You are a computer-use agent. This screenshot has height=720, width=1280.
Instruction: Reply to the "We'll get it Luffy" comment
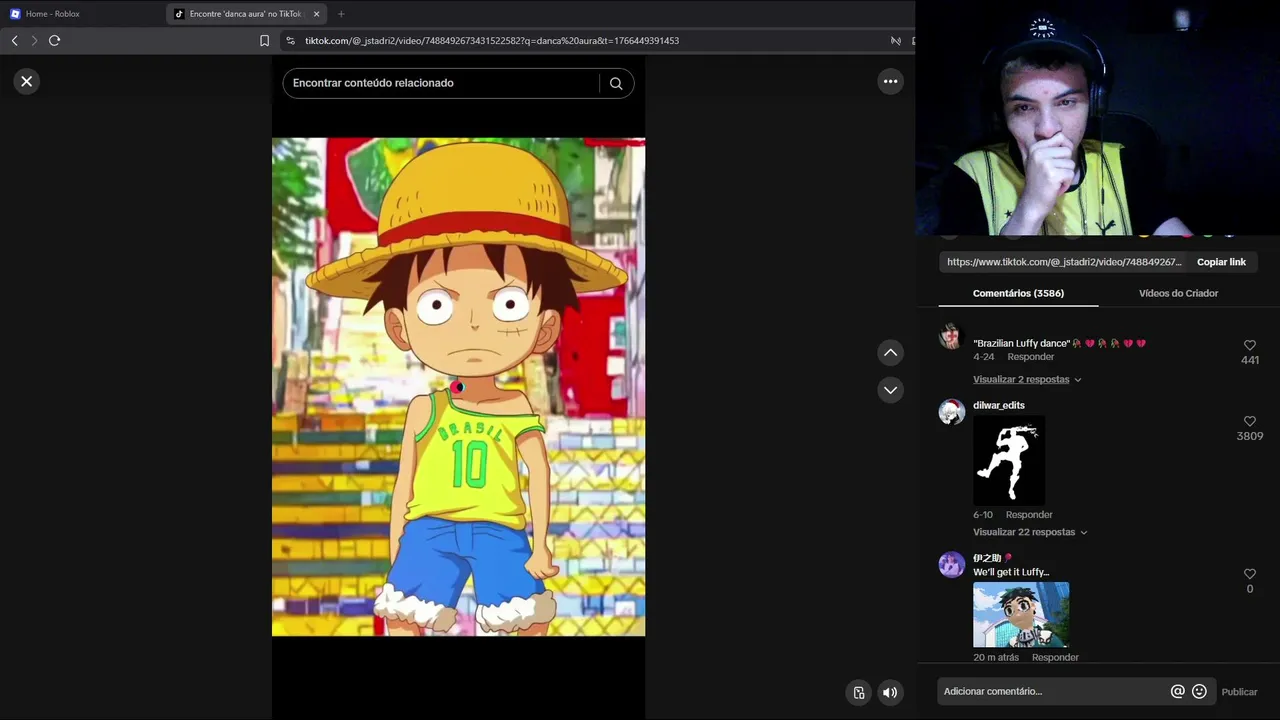pos(1055,657)
